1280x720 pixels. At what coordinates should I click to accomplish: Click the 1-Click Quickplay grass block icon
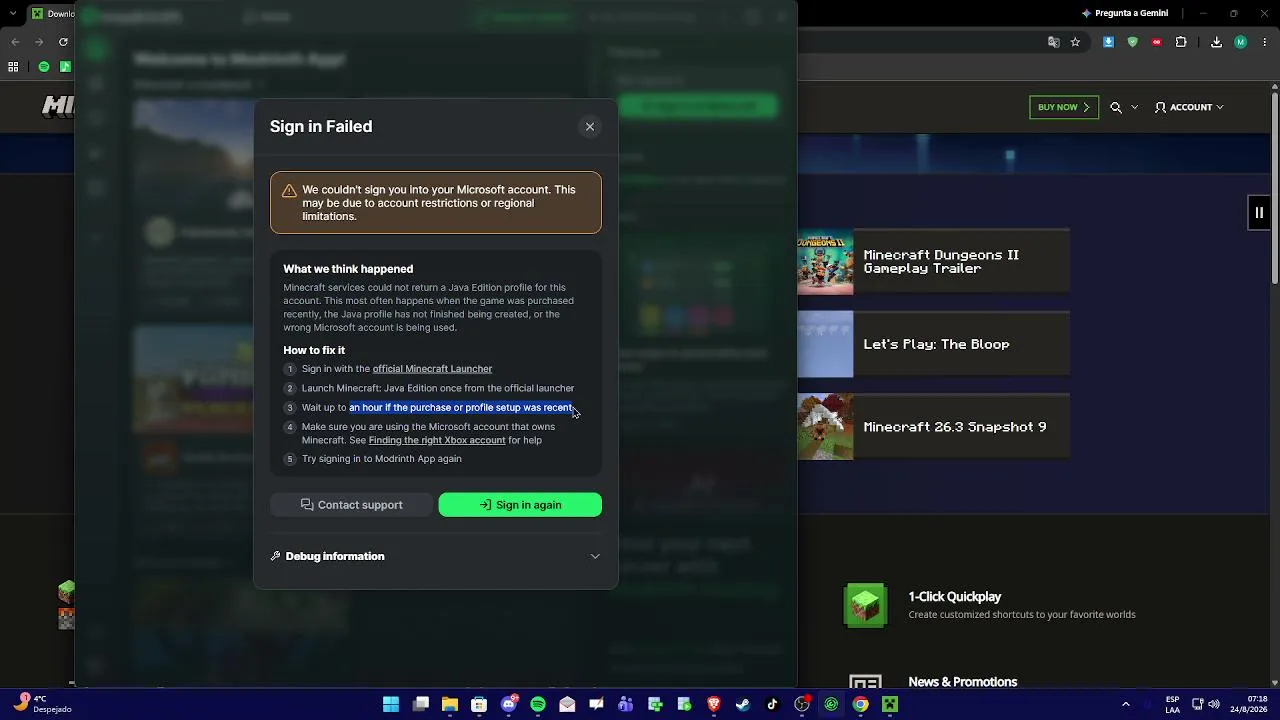[865, 605]
